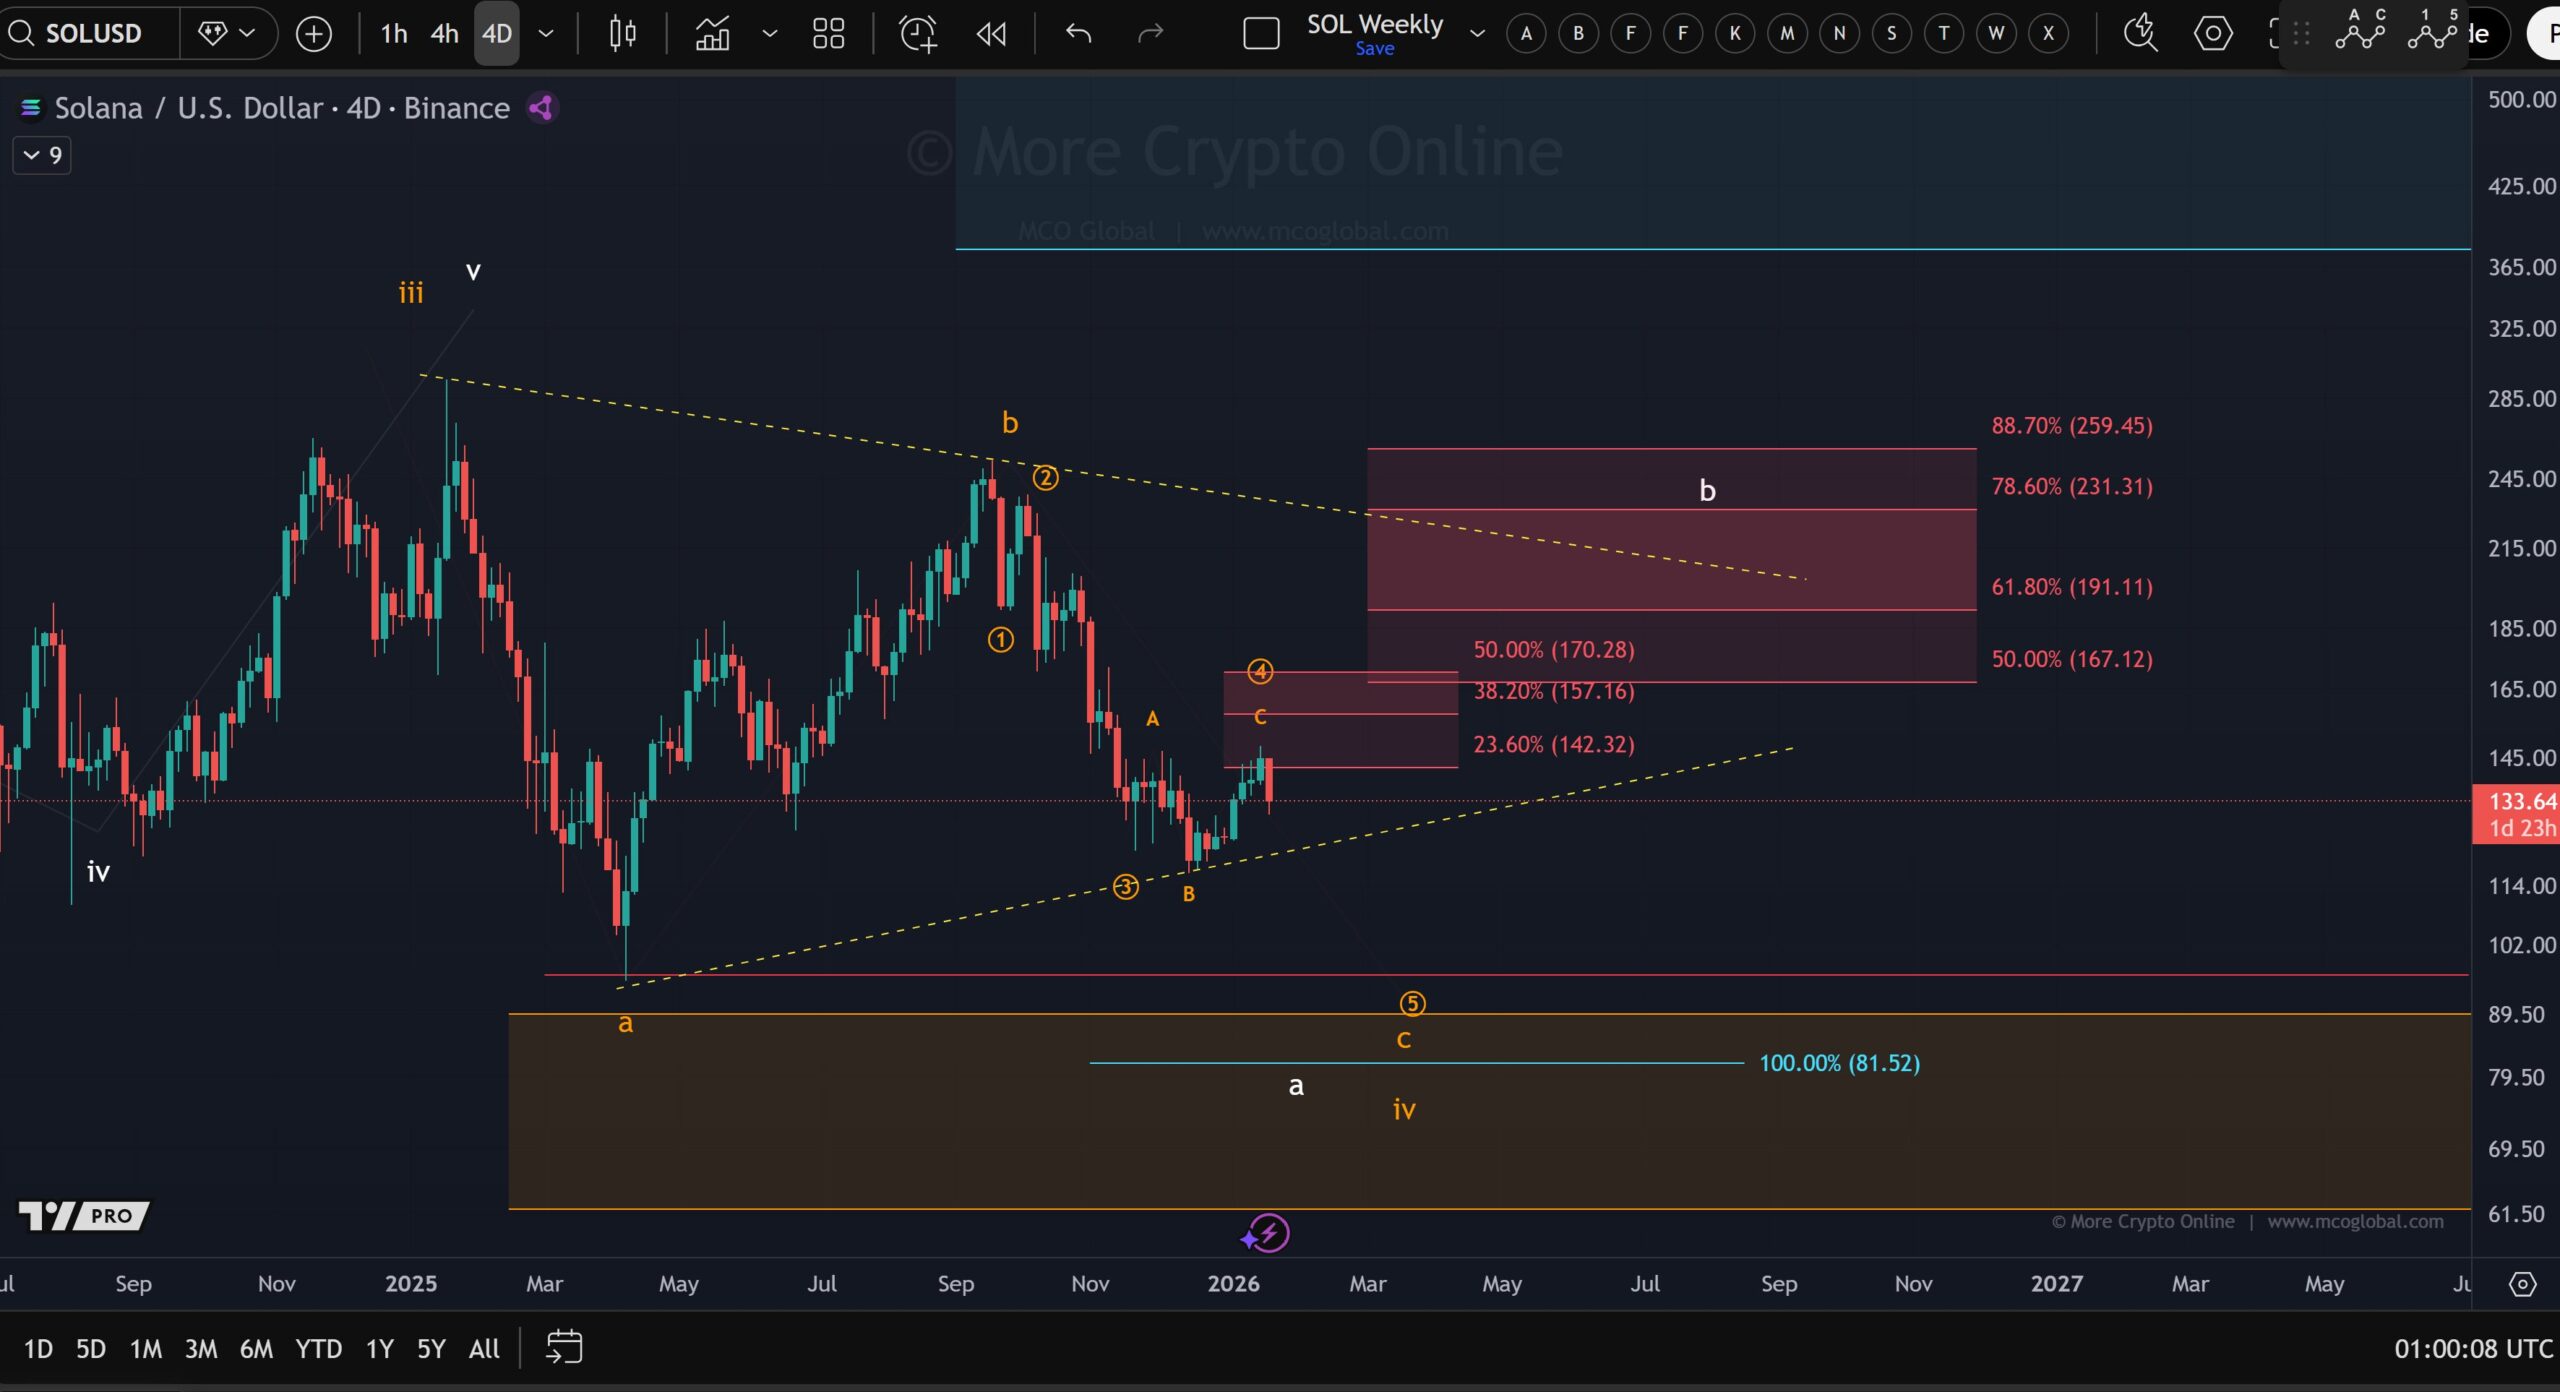Open the Indicators panel

(713, 33)
